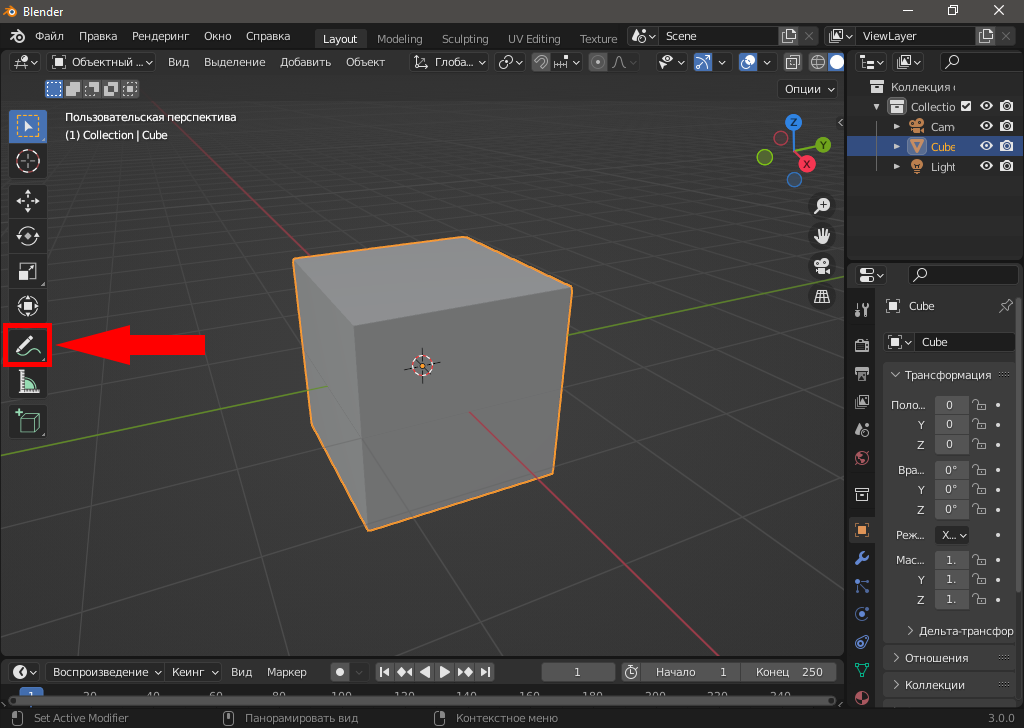Toggle camera view in viewport
Viewport: 1024px width, 728px height.
[x=822, y=266]
